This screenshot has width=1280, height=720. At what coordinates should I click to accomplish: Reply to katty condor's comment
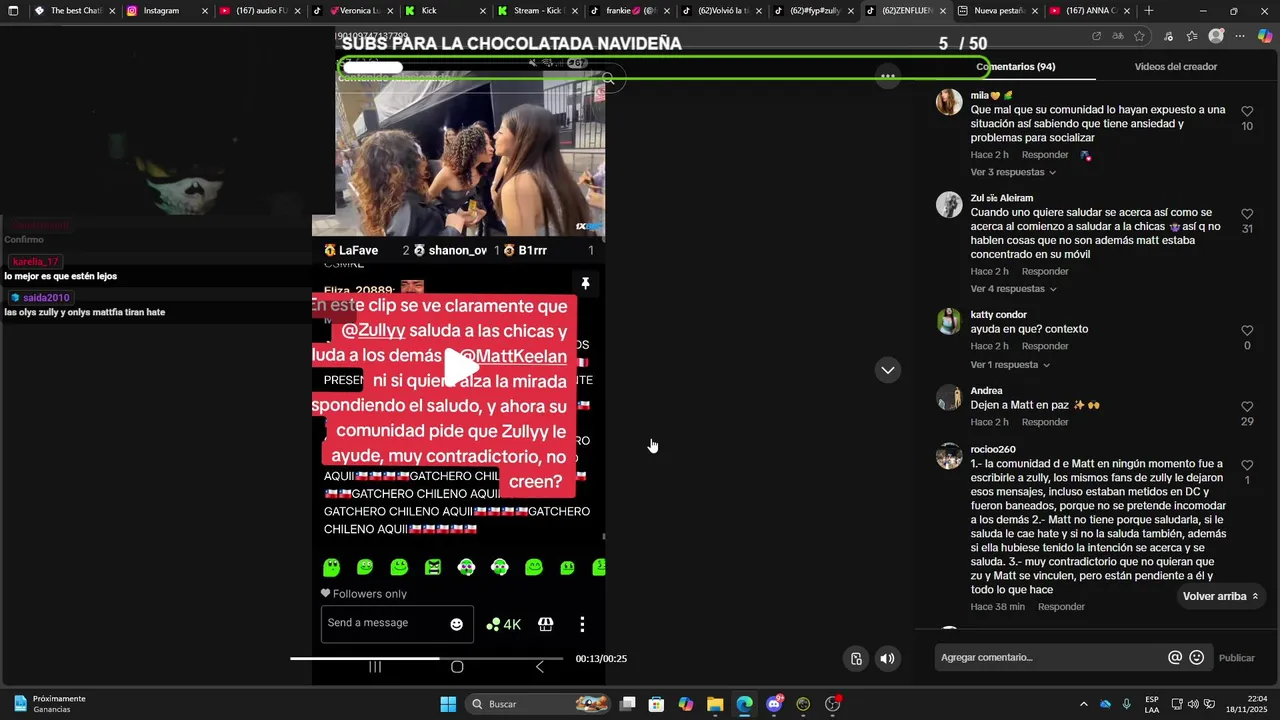click(x=1045, y=346)
